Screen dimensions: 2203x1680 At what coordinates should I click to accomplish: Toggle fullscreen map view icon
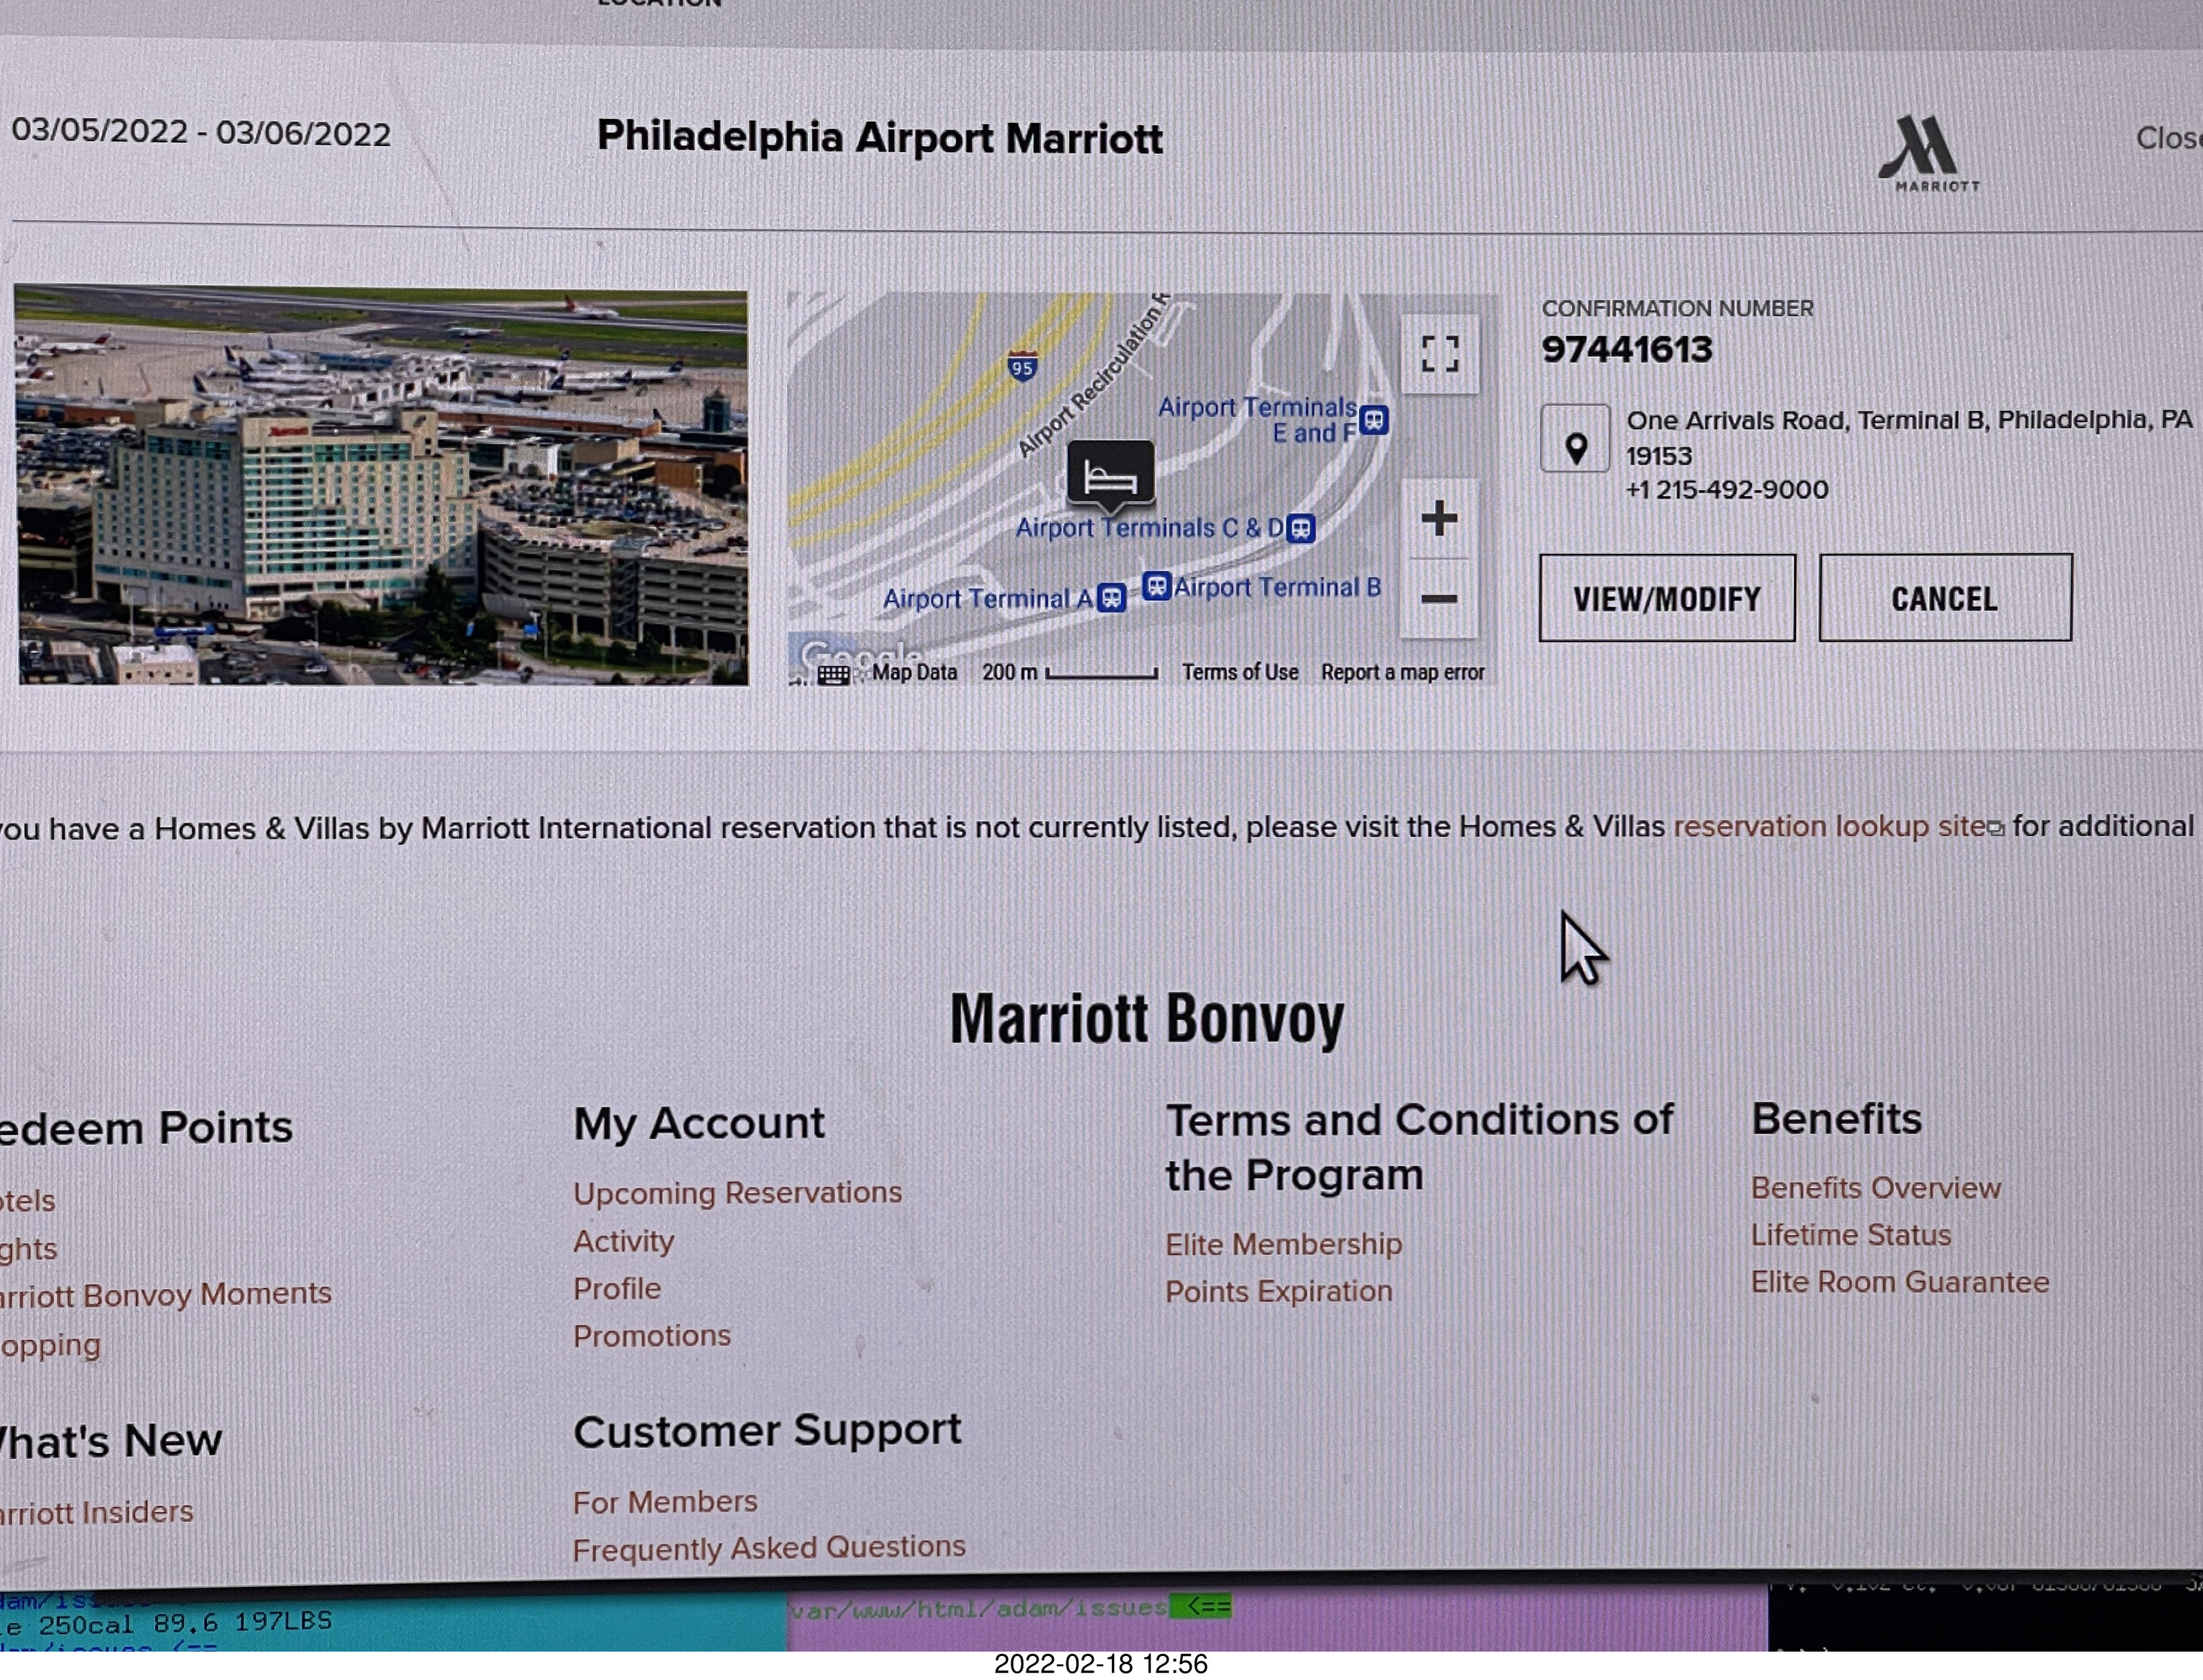coord(1440,354)
